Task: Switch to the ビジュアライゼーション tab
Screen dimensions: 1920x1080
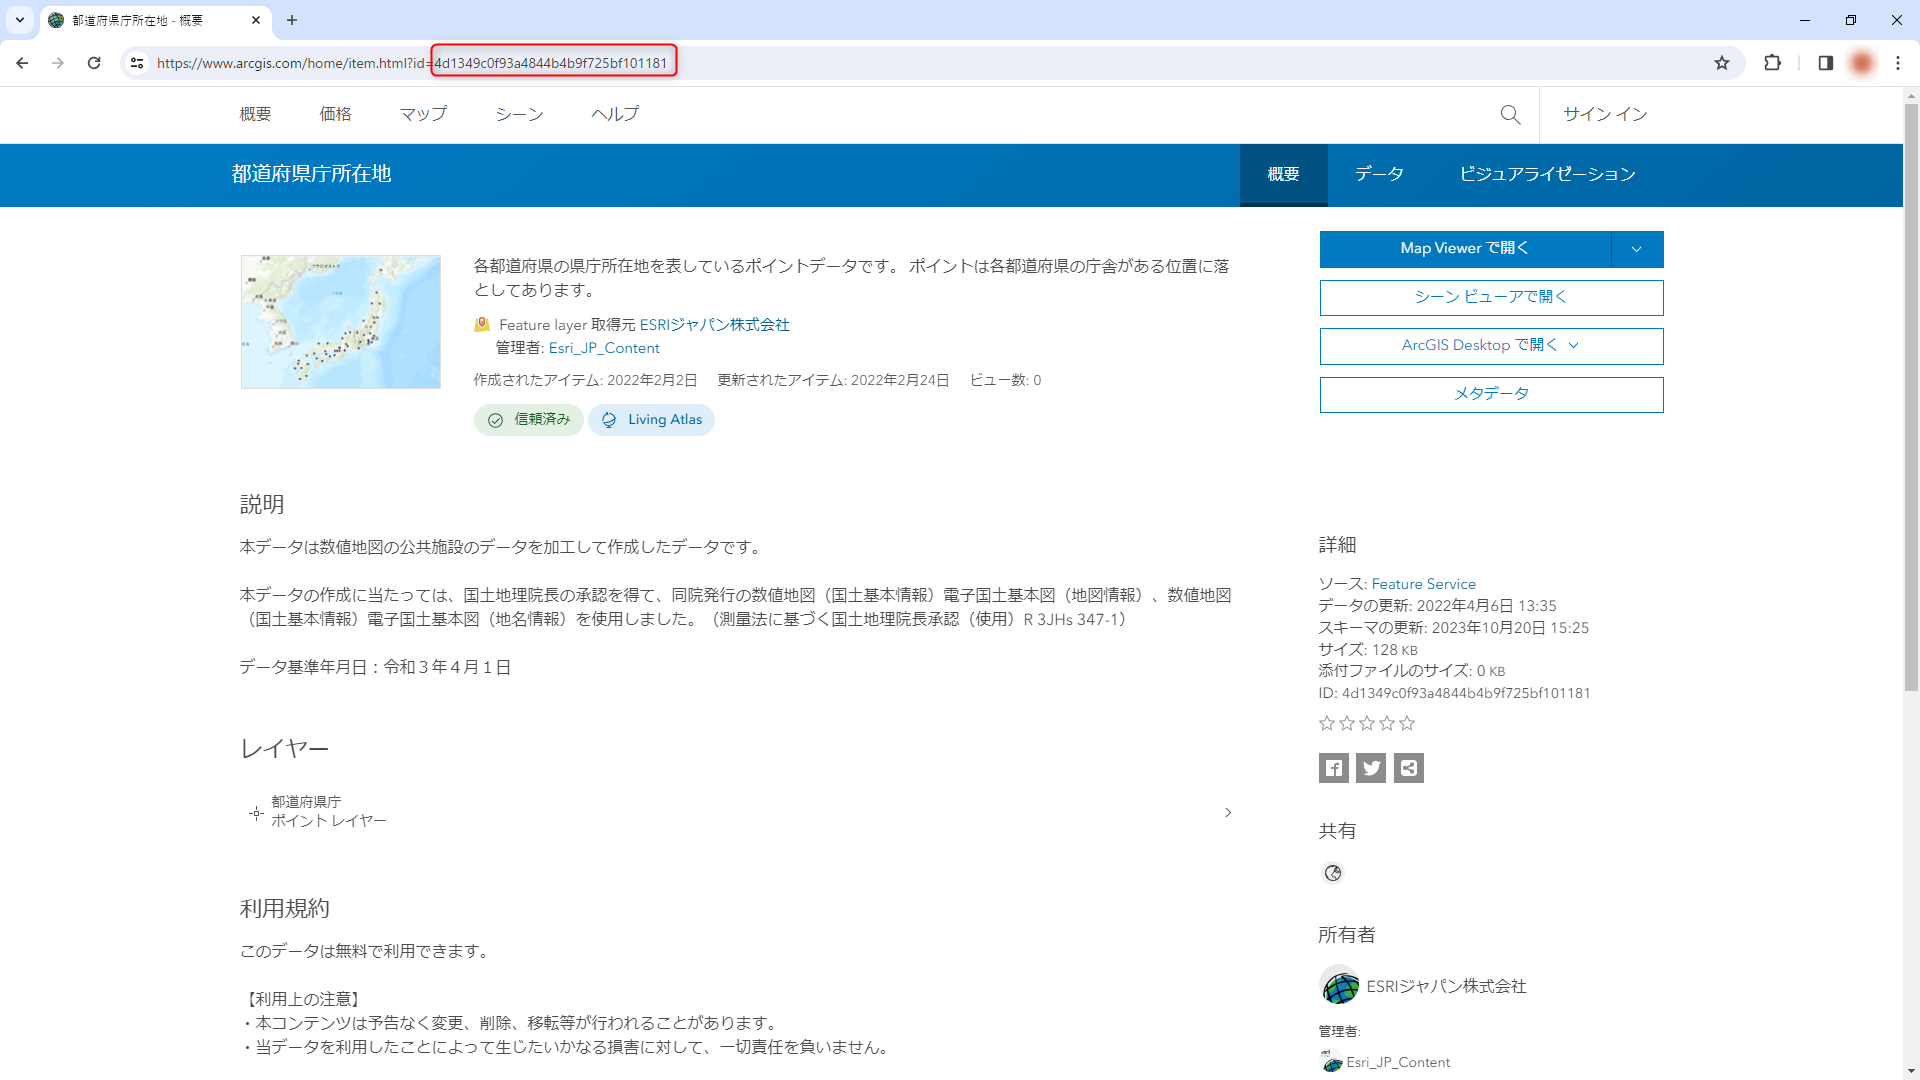Action: [x=1548, y=175]
